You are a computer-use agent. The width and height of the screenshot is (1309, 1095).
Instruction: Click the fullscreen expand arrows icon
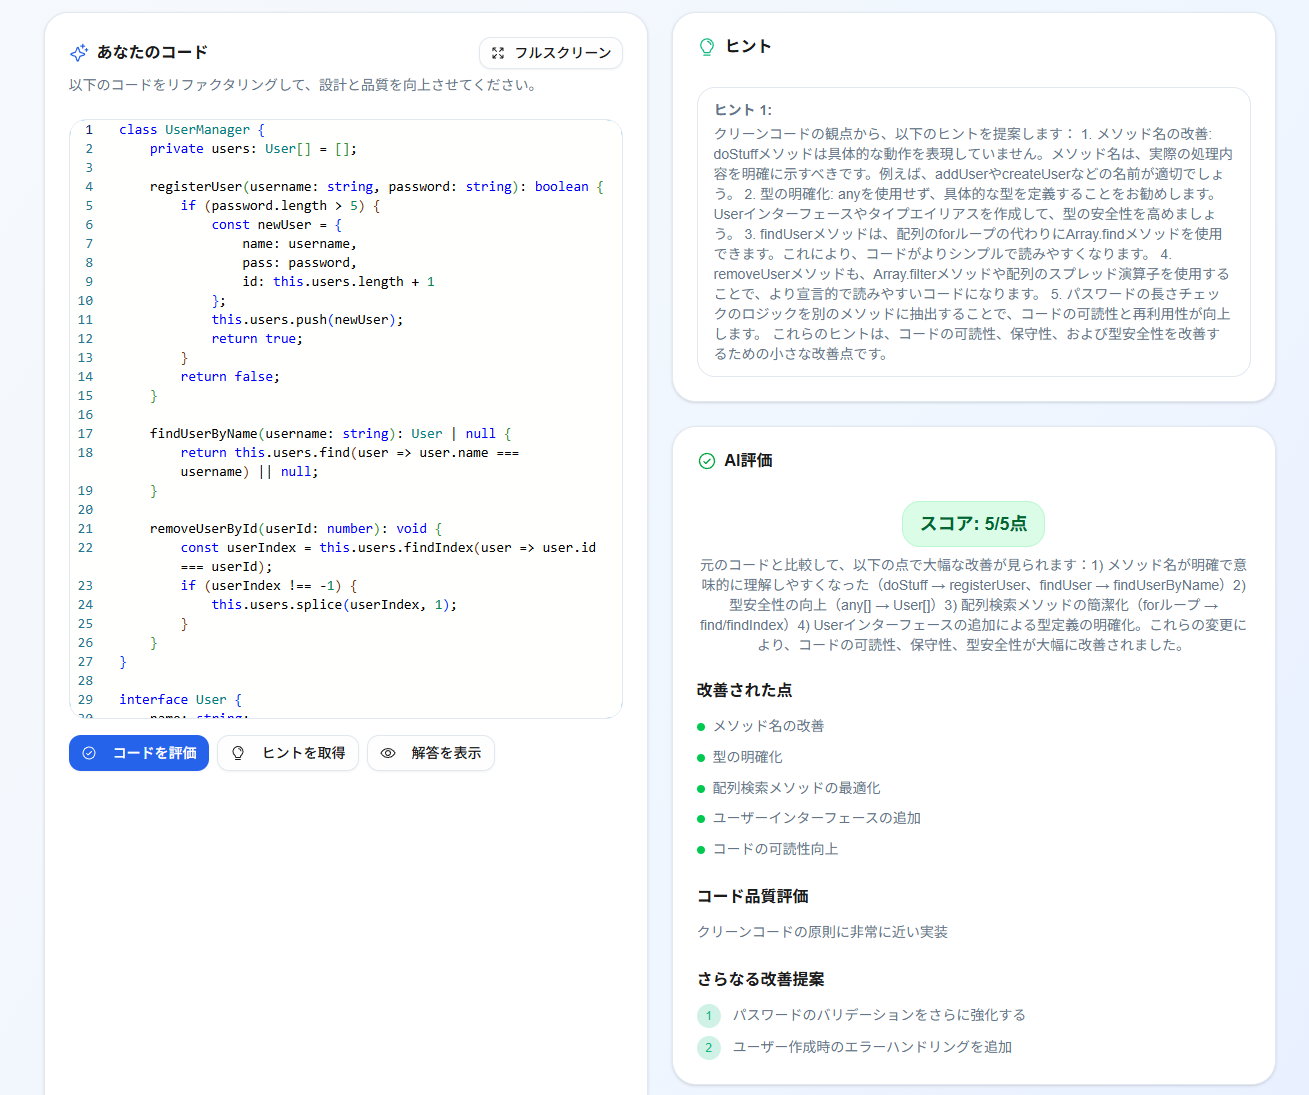(x=498, y=53)
